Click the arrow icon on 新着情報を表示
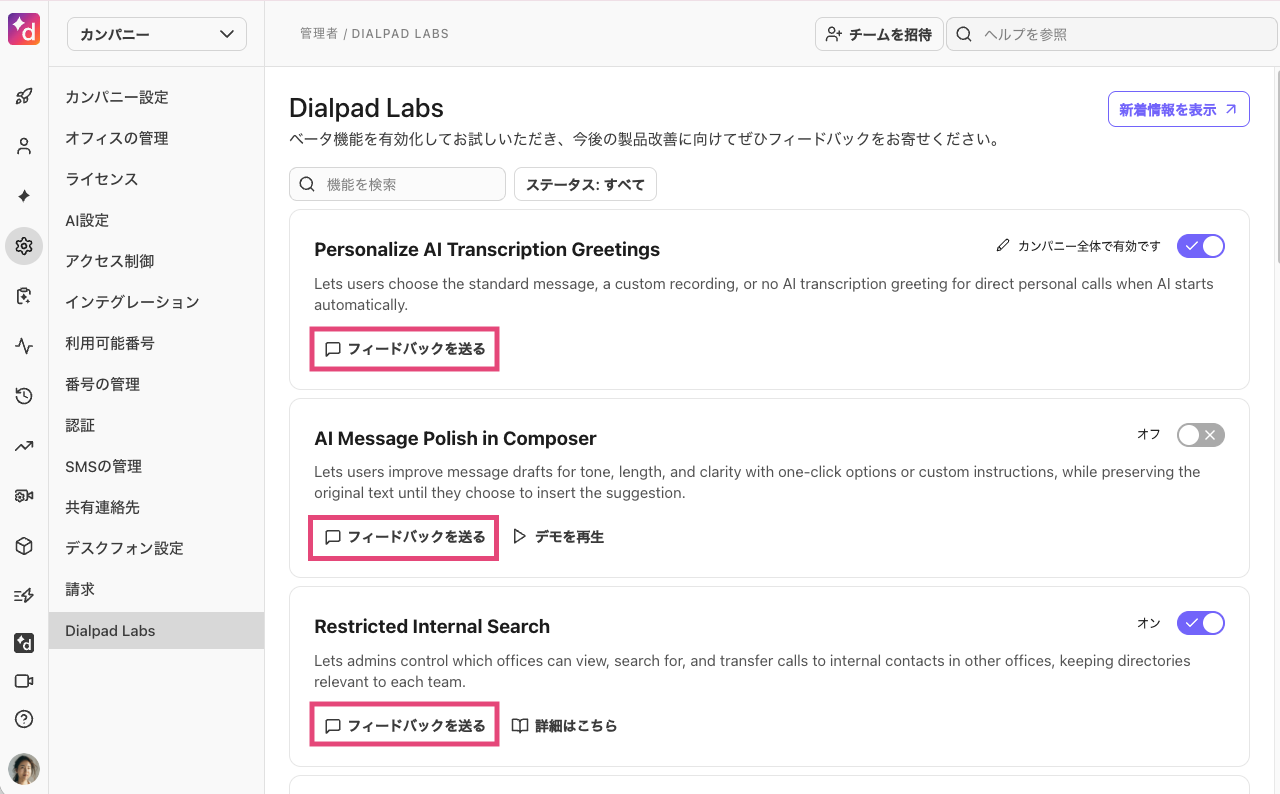1280x794 pixels. pyautogui.click(x=1231, y=110)
